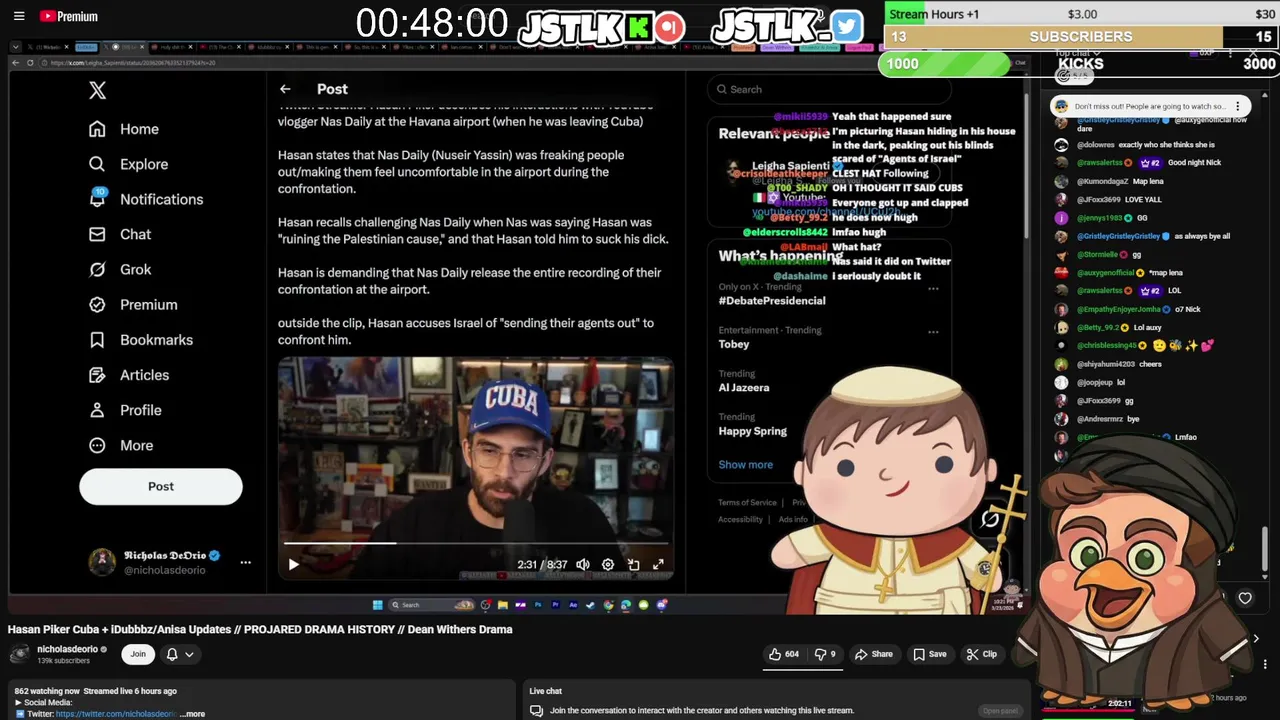1280x720 pixels.
Task: Click the Clip scissors button
Action: click(981, 654)
